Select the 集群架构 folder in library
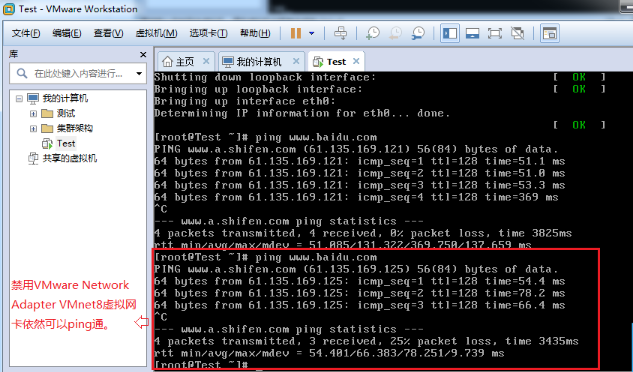This screenshot has height=372, width=633. (75, 128)
